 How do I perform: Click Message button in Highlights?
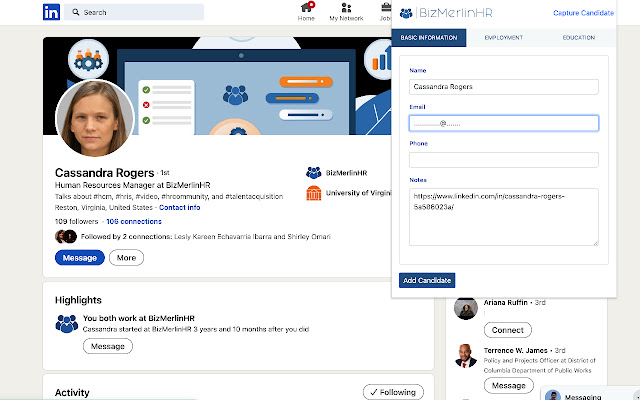[x=108, y=346]
